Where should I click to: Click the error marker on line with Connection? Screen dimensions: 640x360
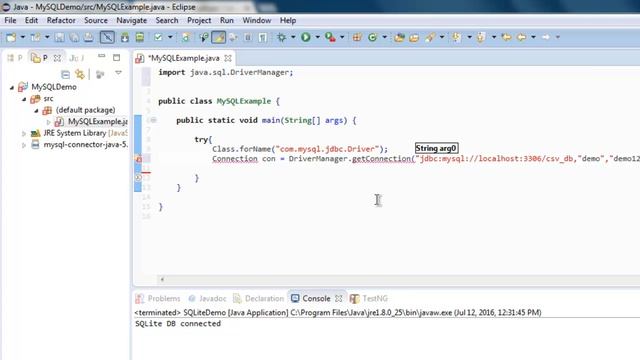point(138,159)
